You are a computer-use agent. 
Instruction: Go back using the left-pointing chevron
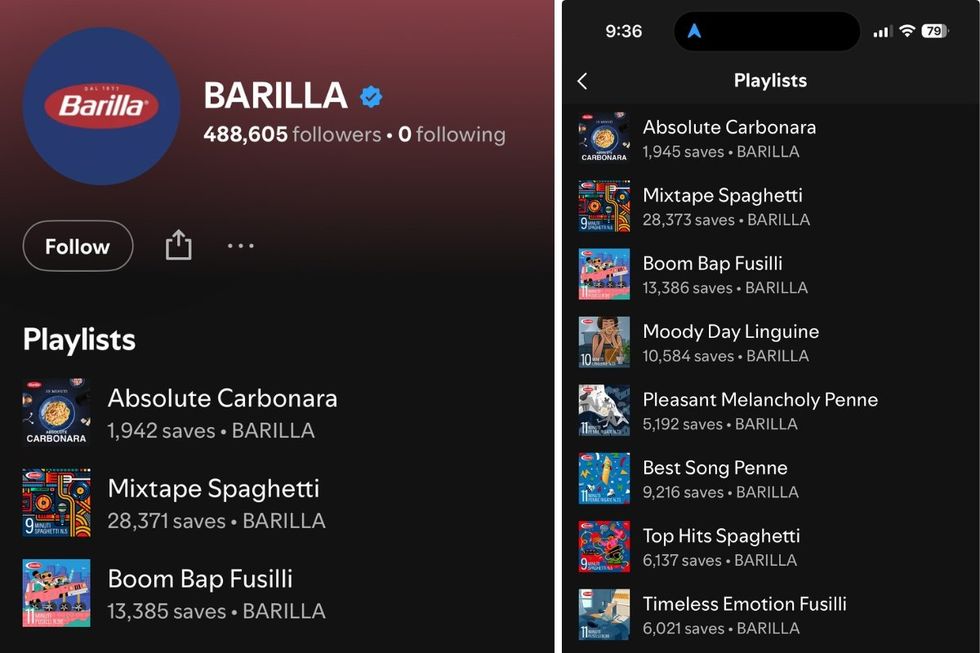(584, 80)
